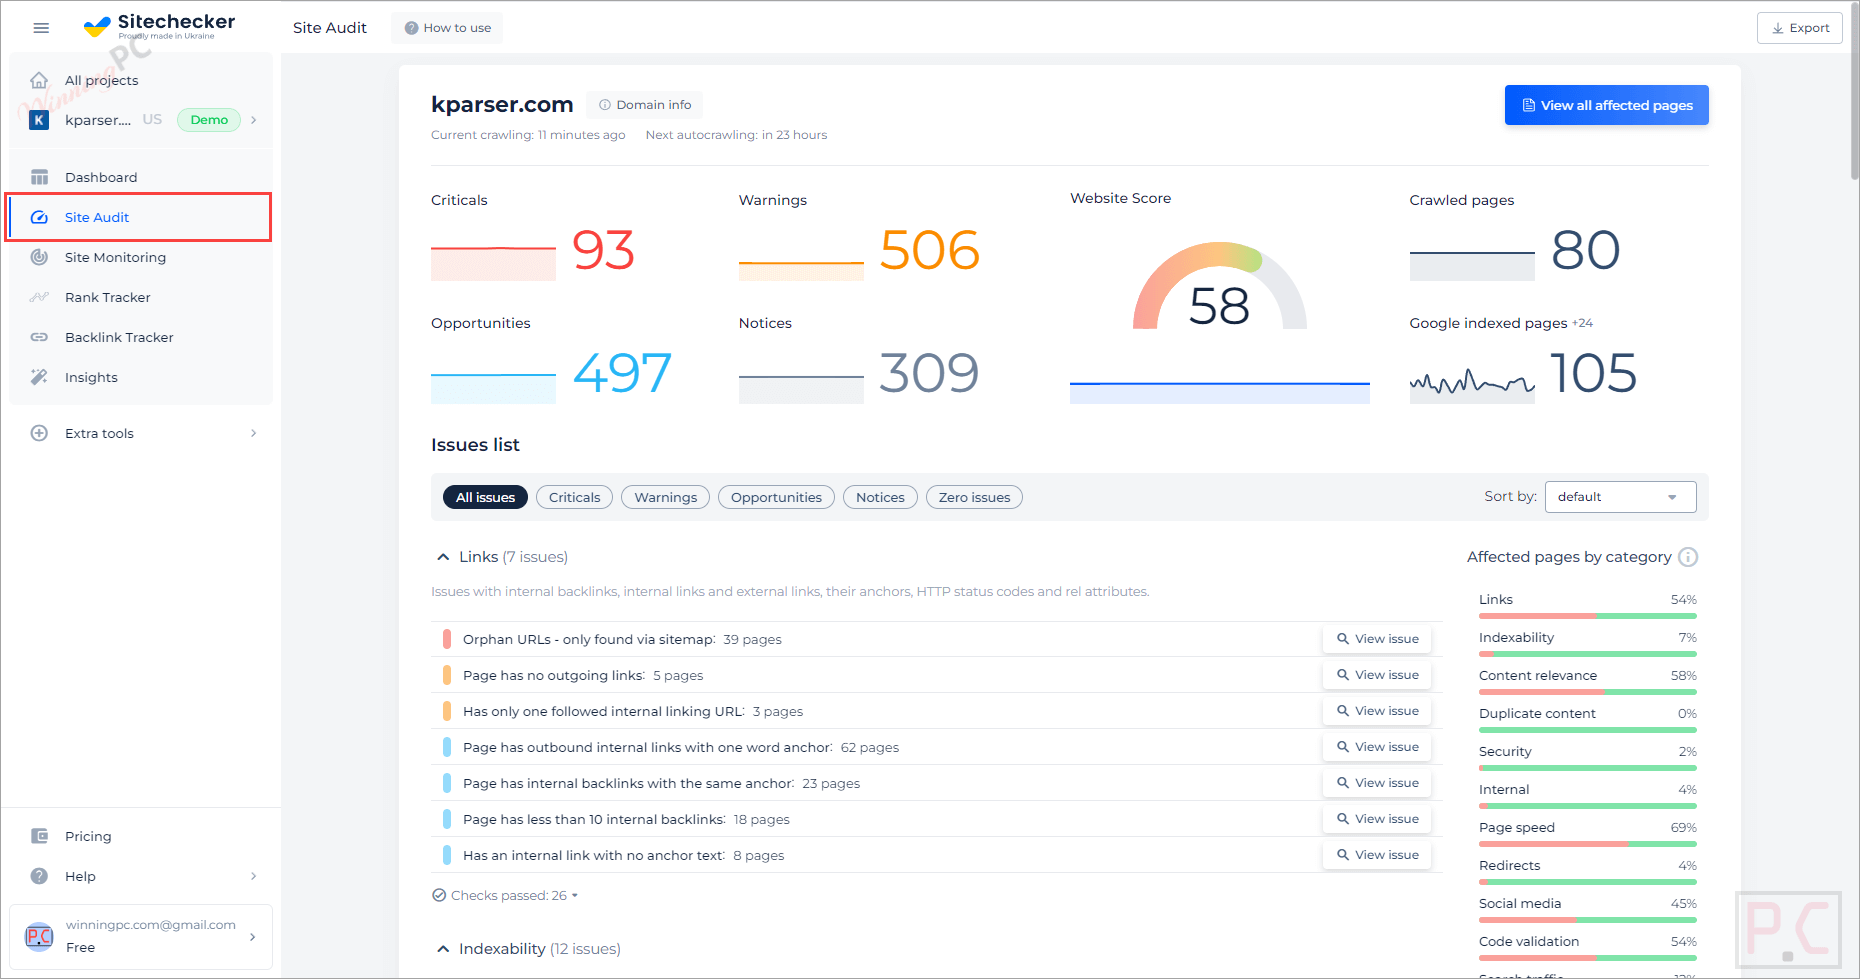Collapse the Indexability issues section
The image size is (1860, 979).
pos(443,949)
